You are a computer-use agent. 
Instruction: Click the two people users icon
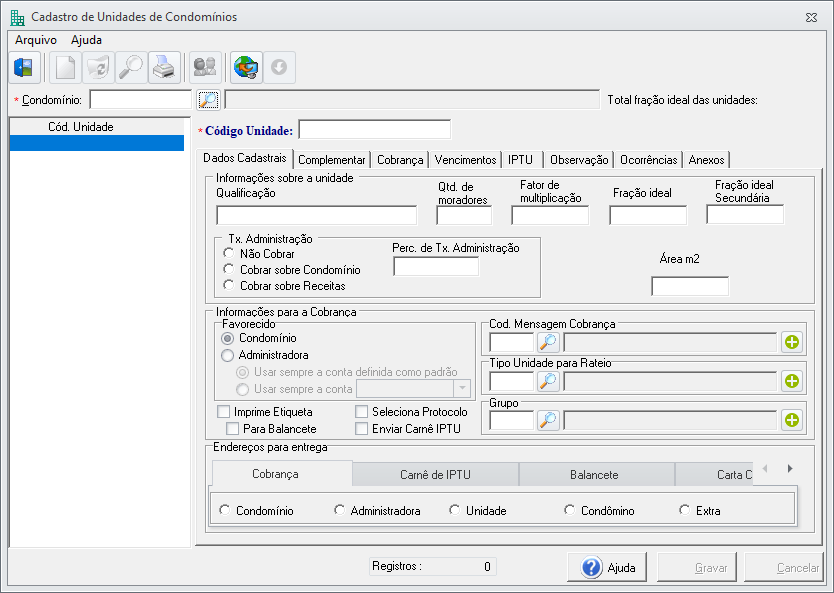tap(205, 68)
